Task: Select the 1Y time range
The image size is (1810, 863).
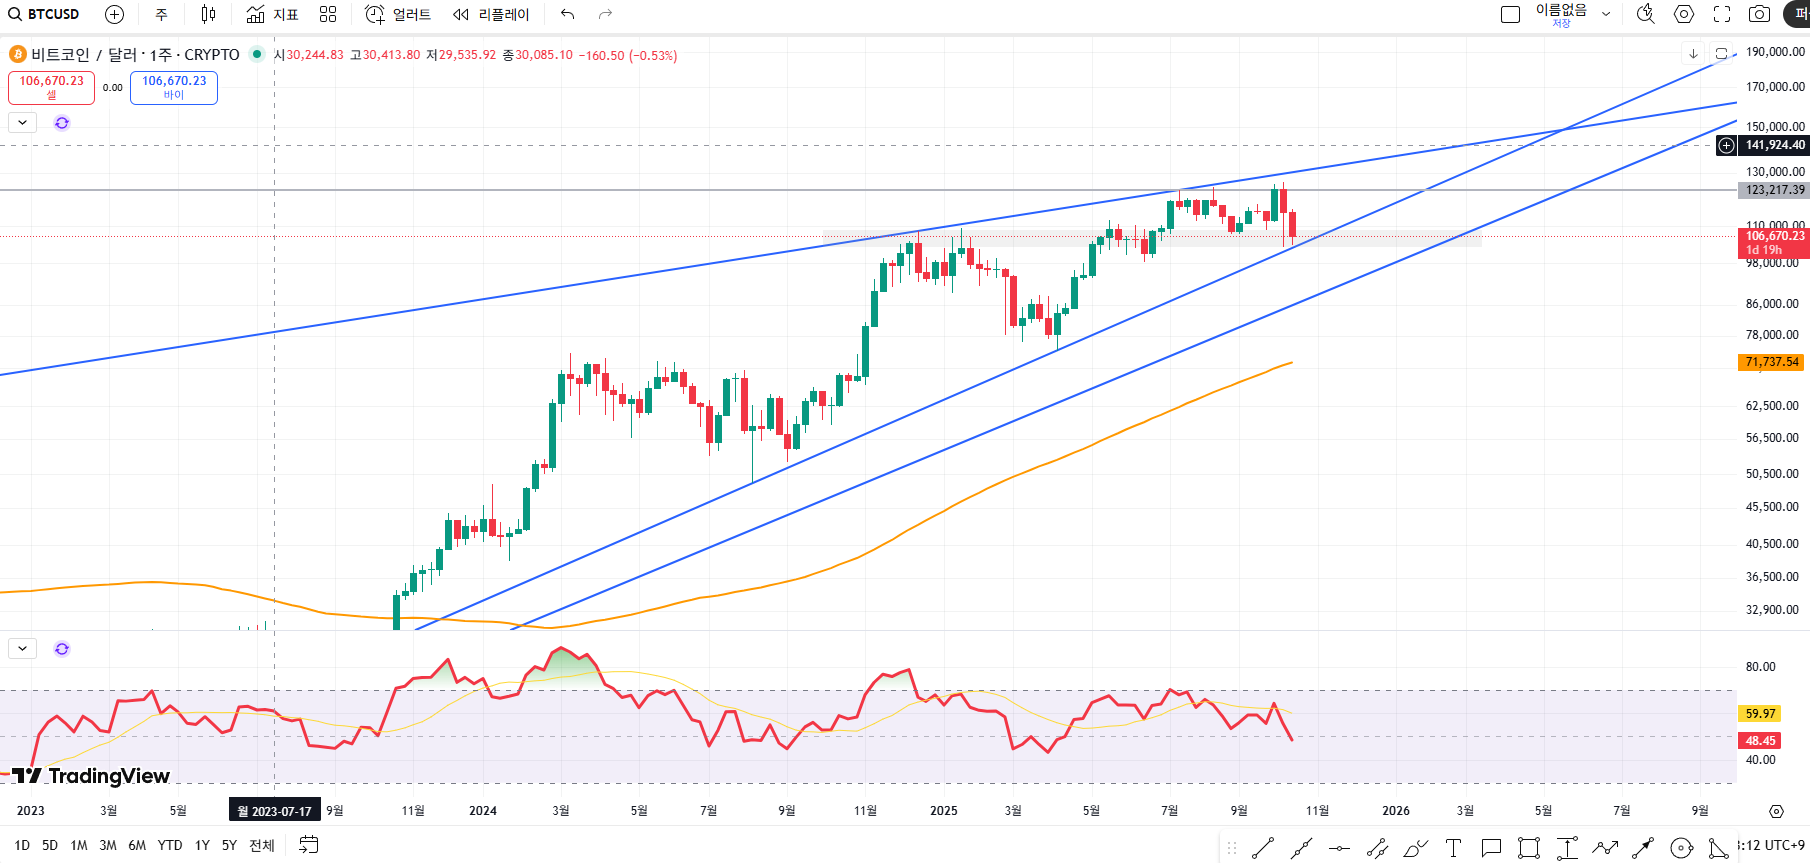Action: pos(202,845)
